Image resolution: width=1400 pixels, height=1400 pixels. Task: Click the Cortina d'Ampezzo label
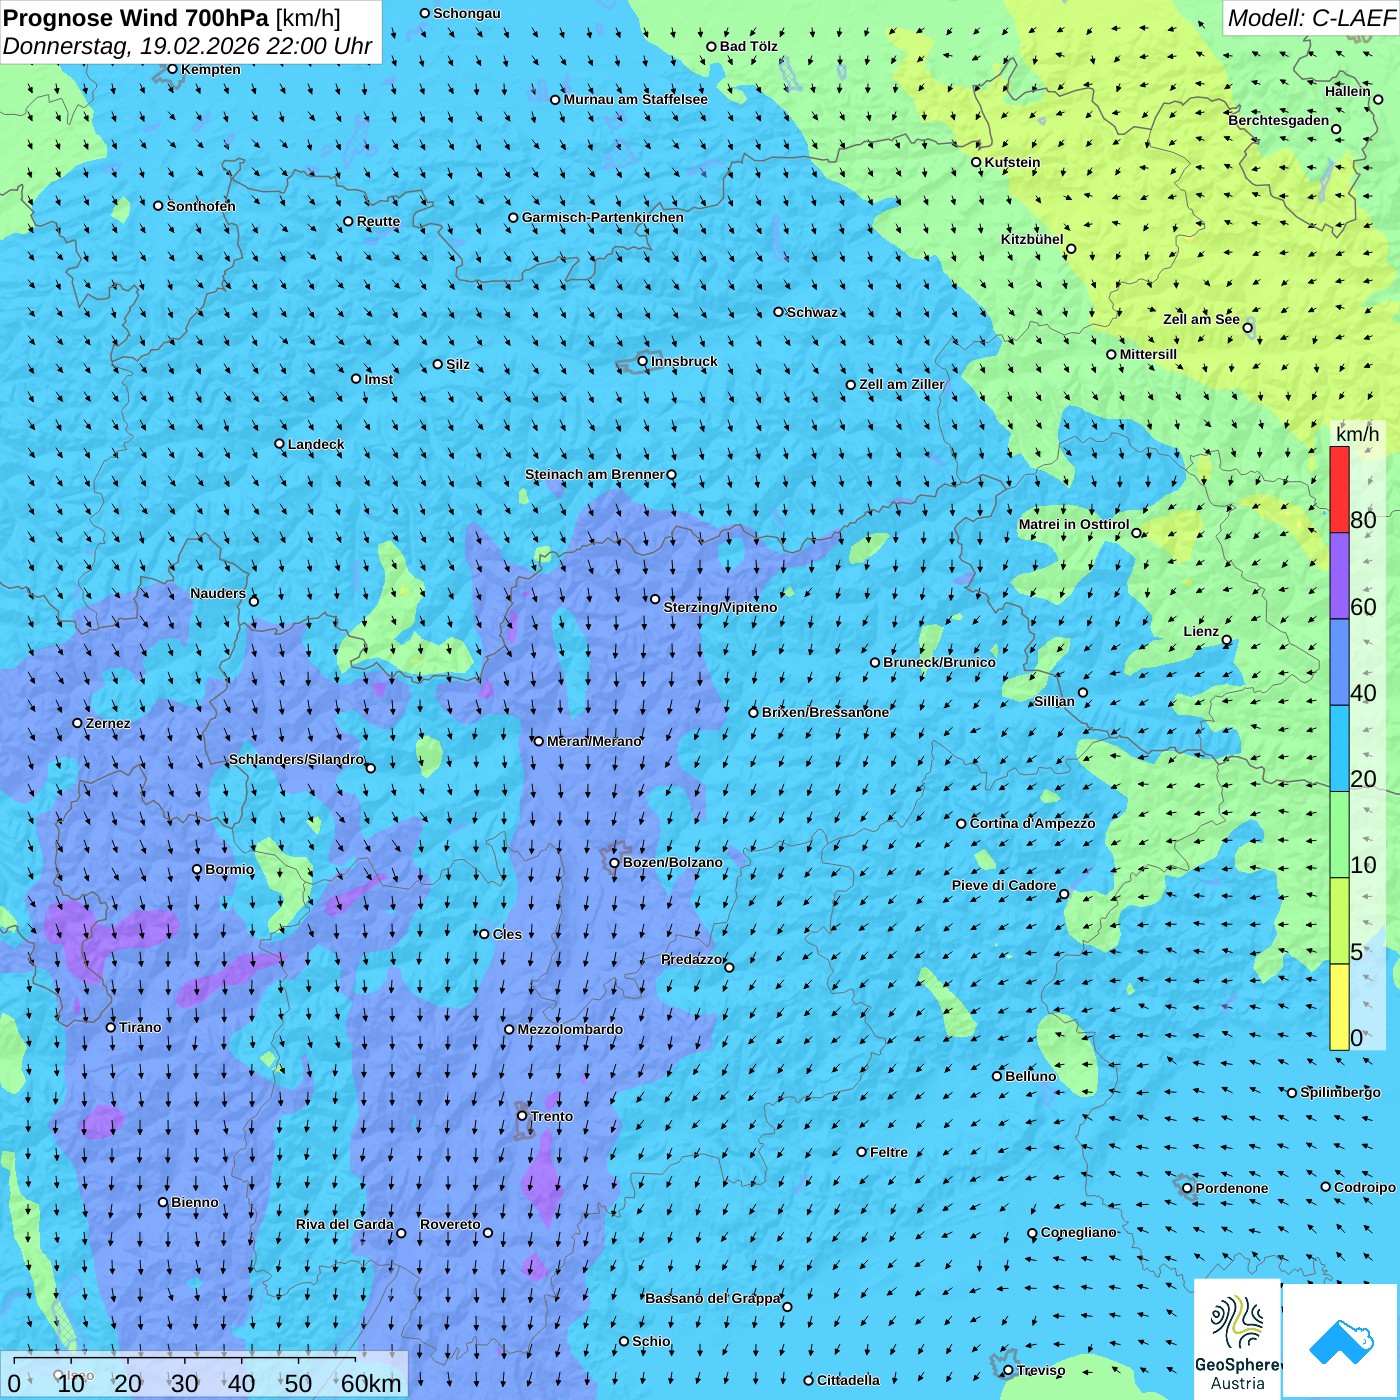tap(1032, 823)
